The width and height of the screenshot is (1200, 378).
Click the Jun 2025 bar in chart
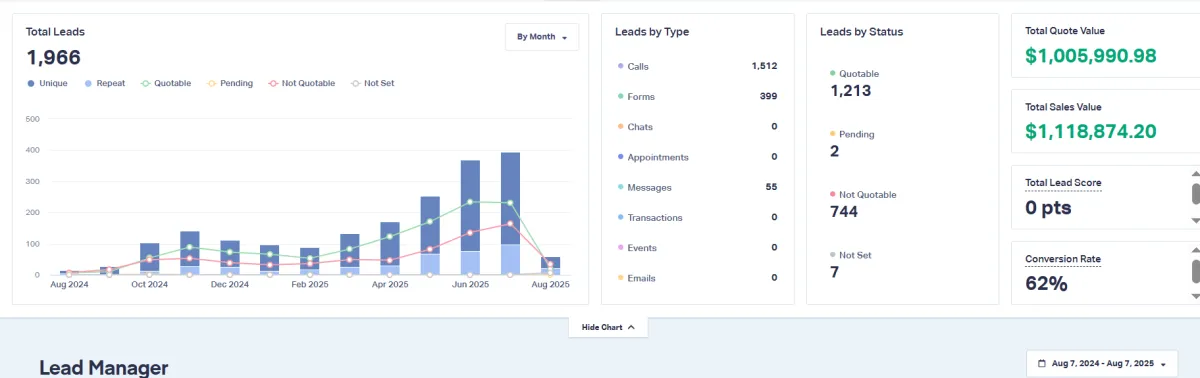coord(470,217)
